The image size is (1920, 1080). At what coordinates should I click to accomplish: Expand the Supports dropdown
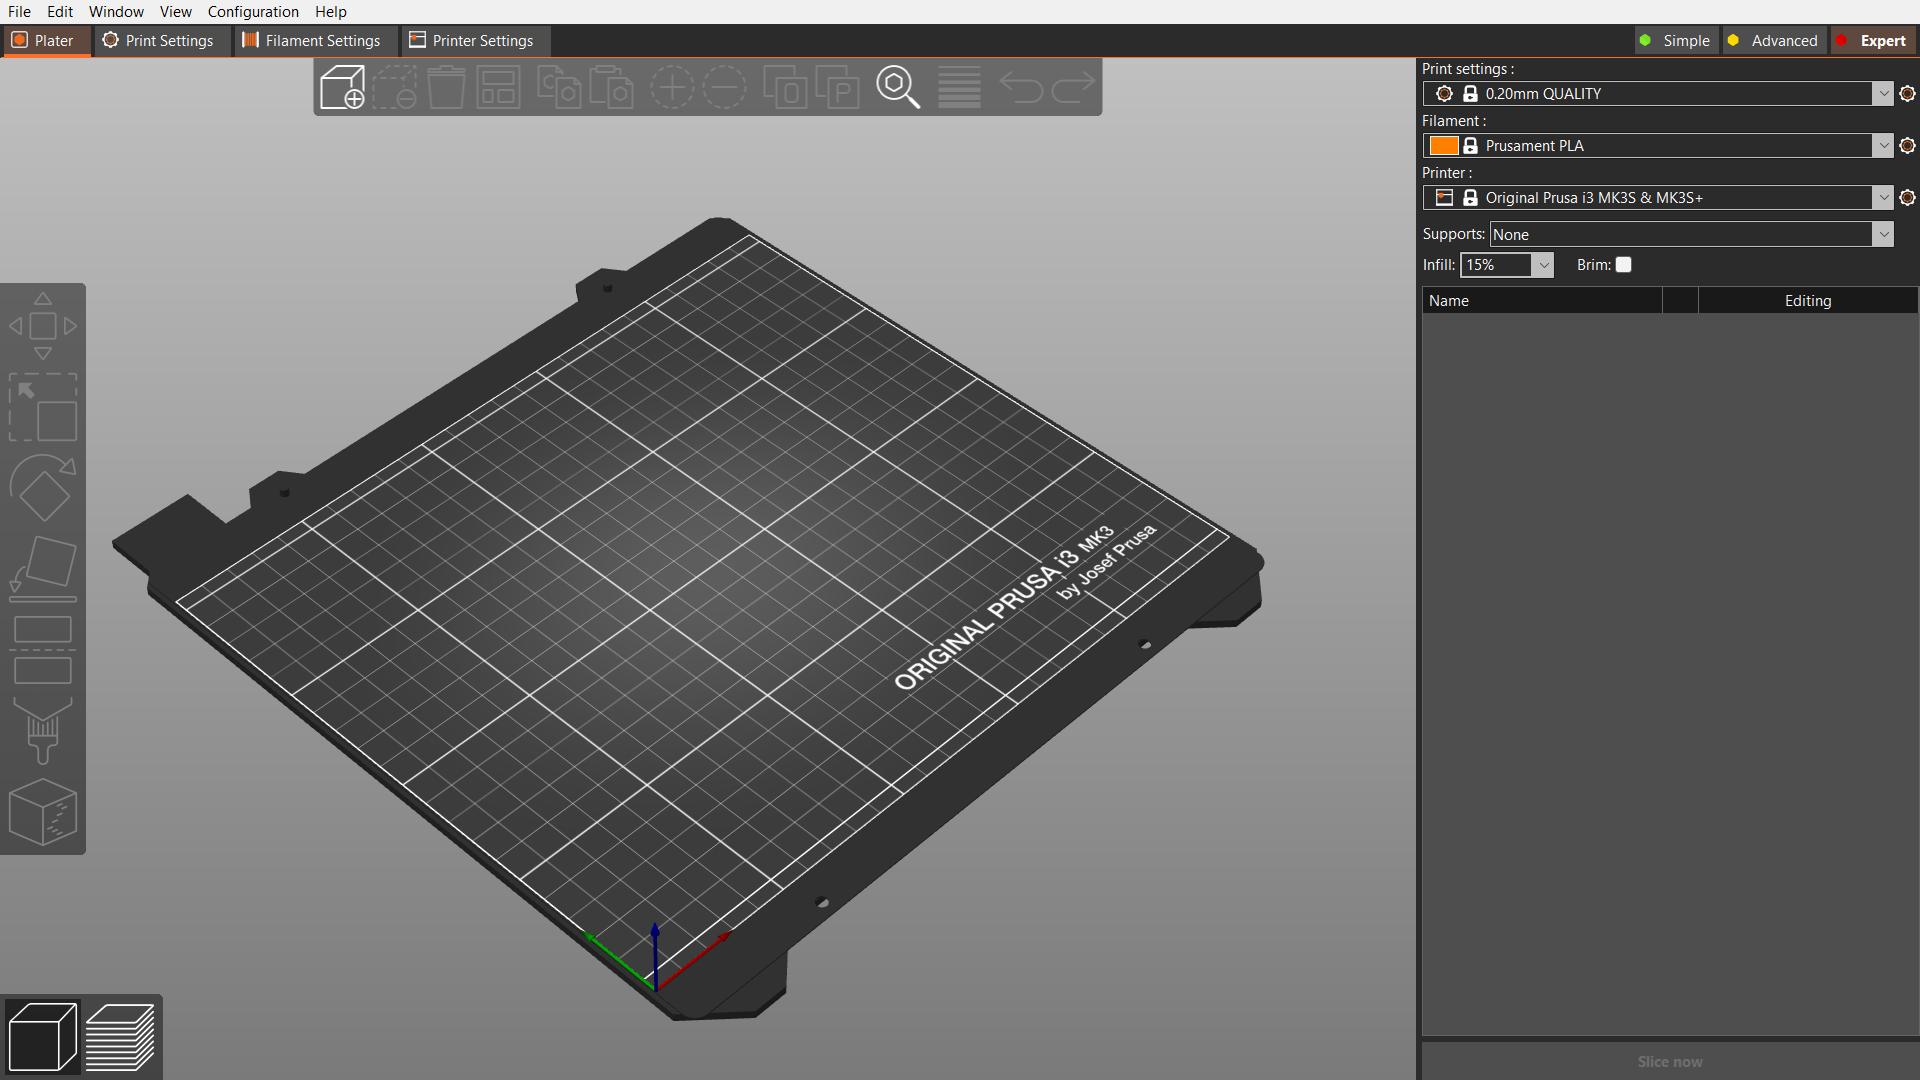pos(1883,234)
